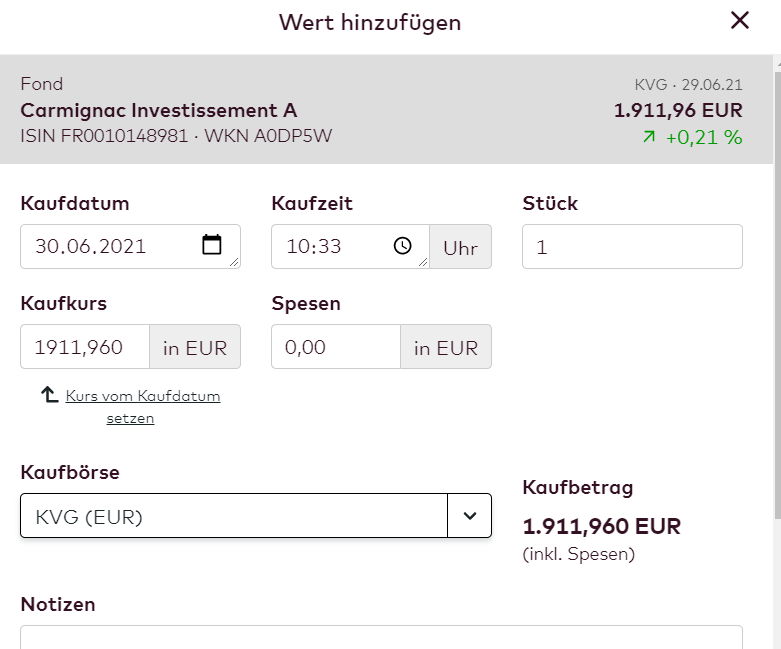The image size is (781, 649).
Task: Click the green price trend arrow
Action: pos(649,138)
